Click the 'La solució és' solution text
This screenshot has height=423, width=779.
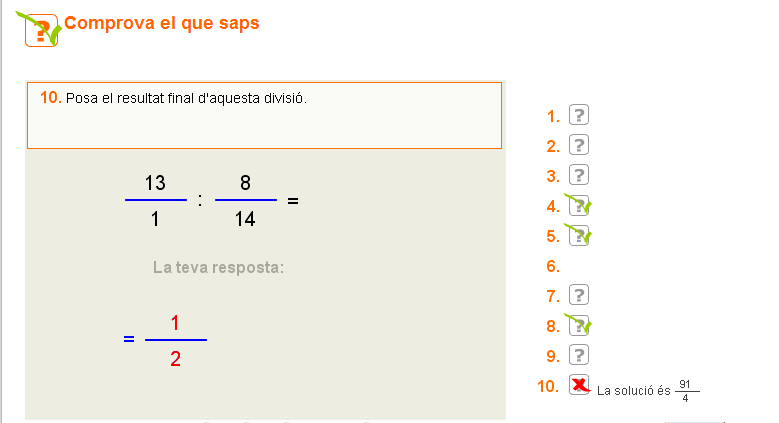pos(633,391)
